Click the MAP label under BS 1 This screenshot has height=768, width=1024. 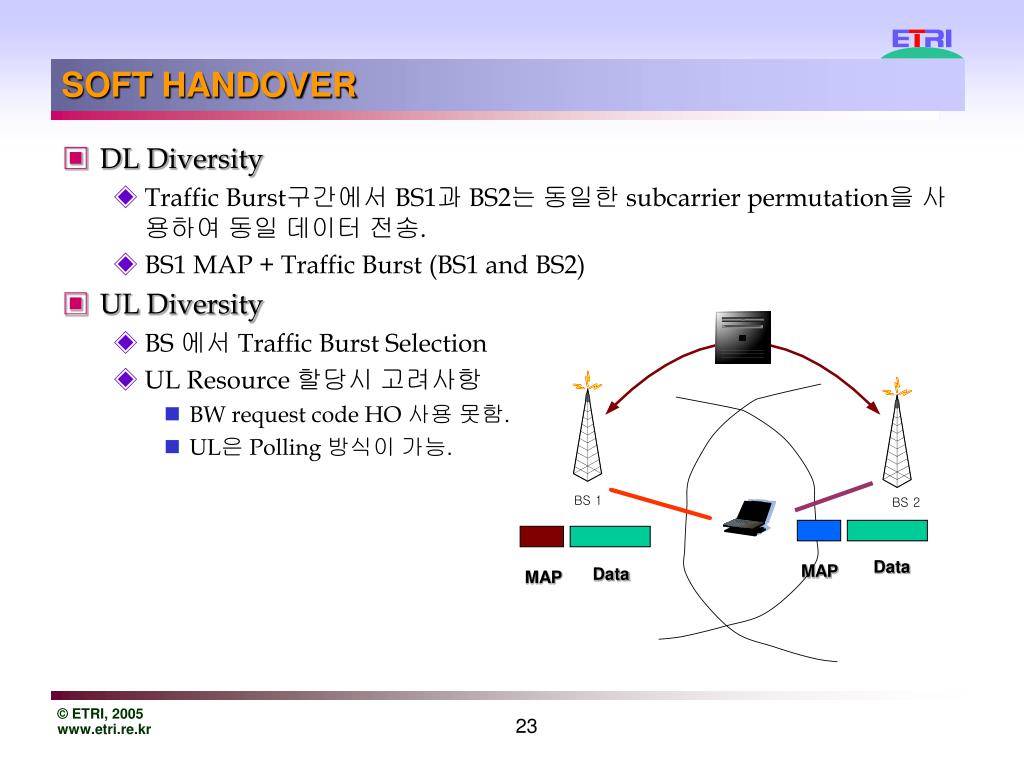(543, 577)
